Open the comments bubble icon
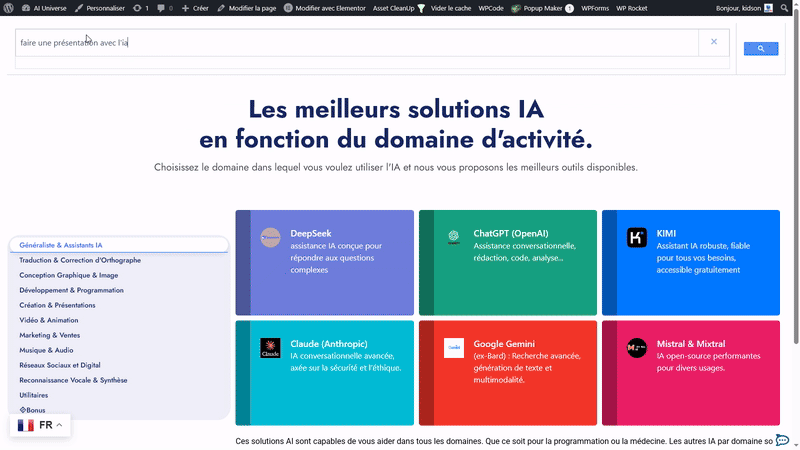Image resolution: width=800 pixels, height=450 pixels. pyautogui.click(x=165, y=8)
